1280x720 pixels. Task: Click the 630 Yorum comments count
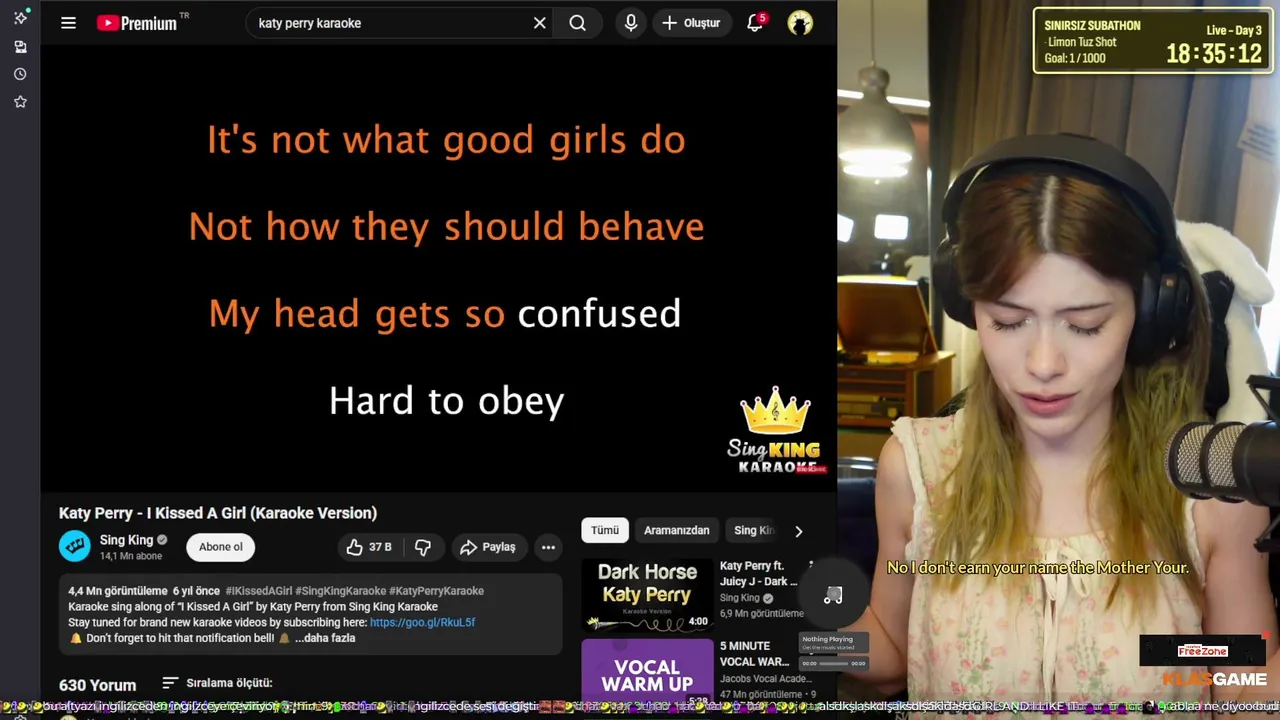coord(97,685)
